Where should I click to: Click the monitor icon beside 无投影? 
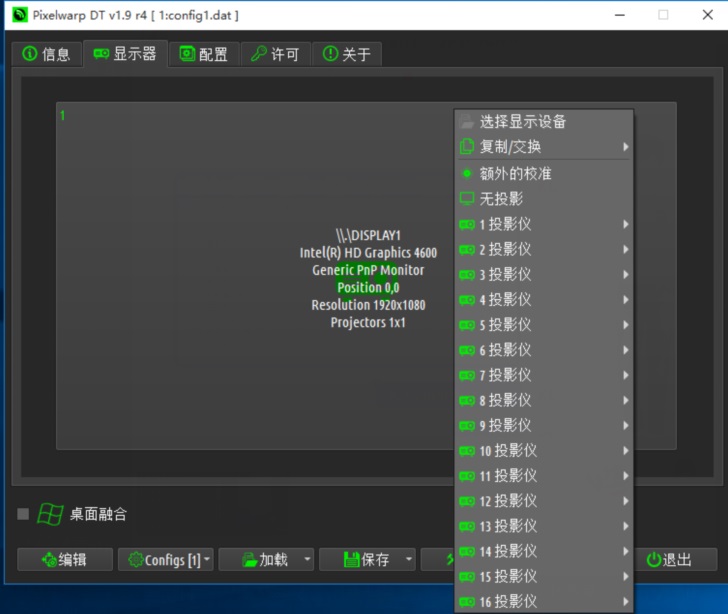467,199
